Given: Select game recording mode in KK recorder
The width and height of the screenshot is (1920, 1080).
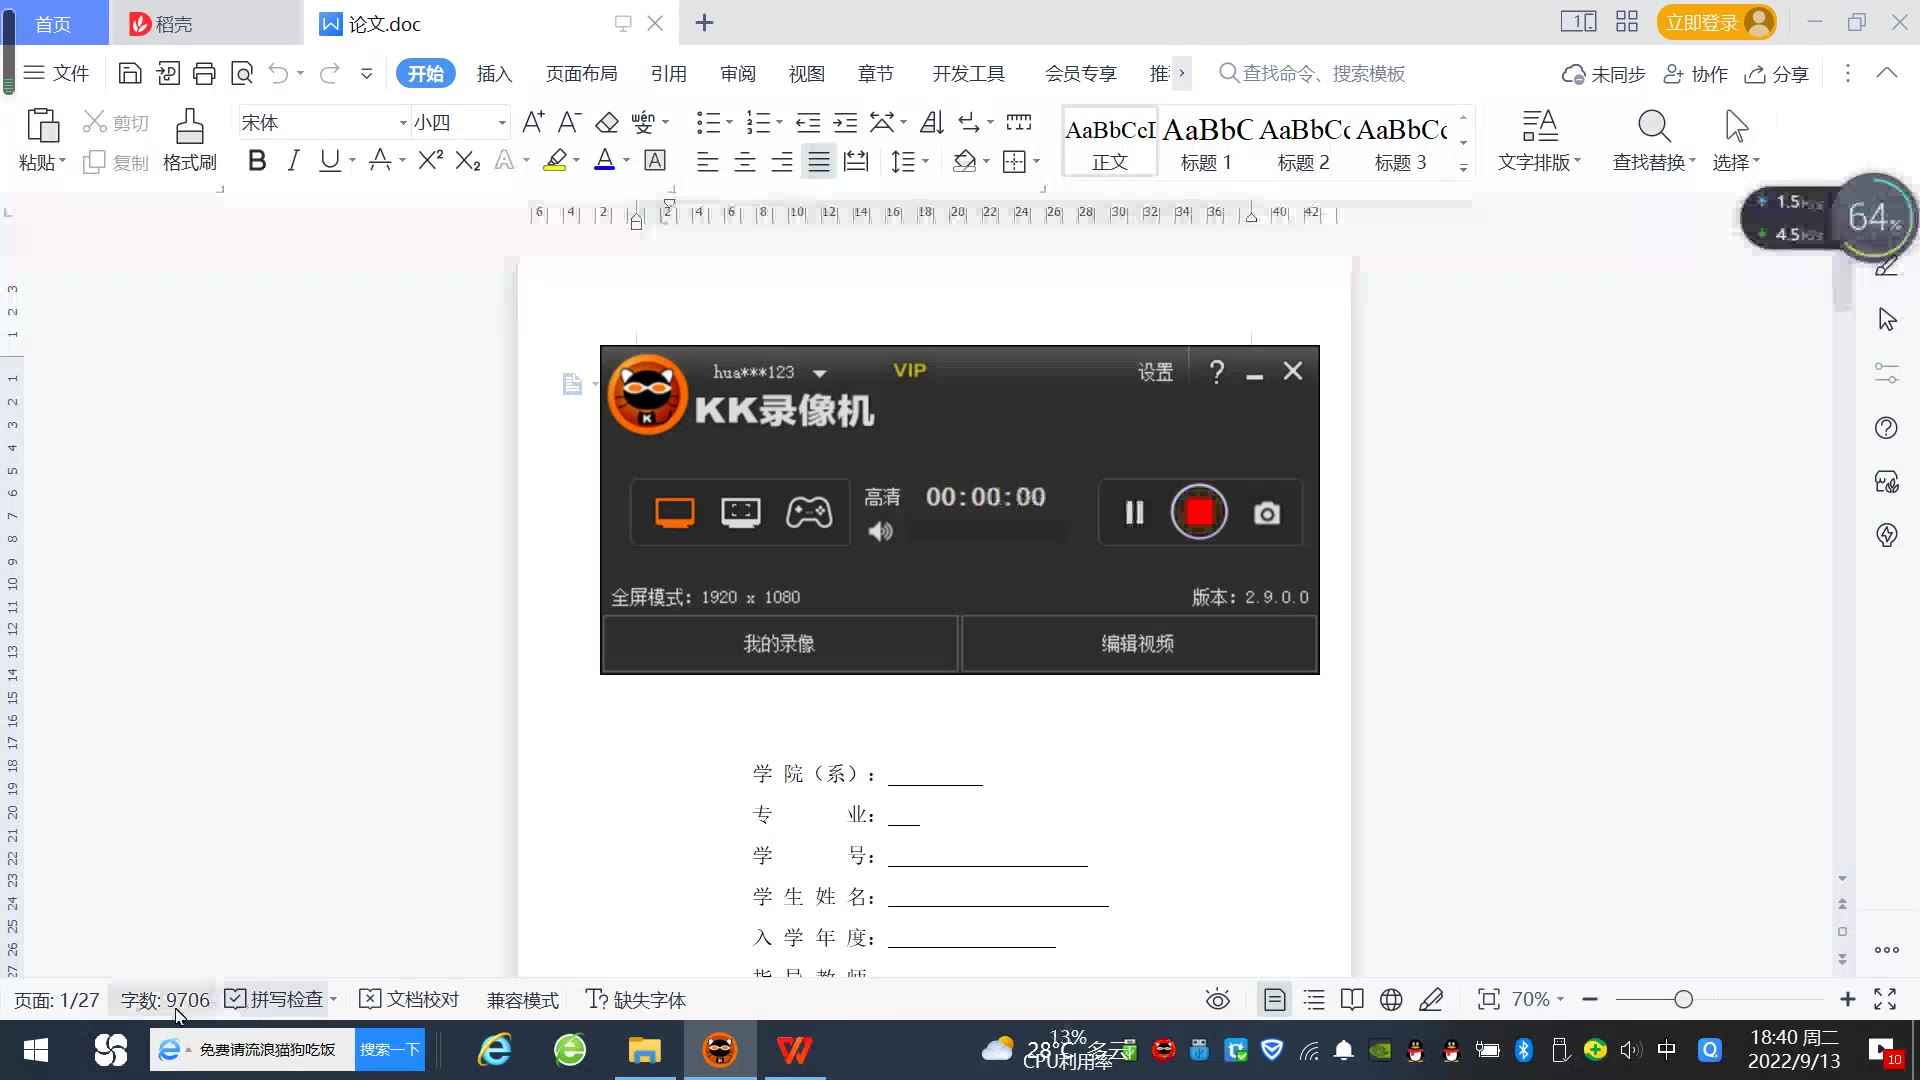Looking at the screenshot, I should pos(809,513).
